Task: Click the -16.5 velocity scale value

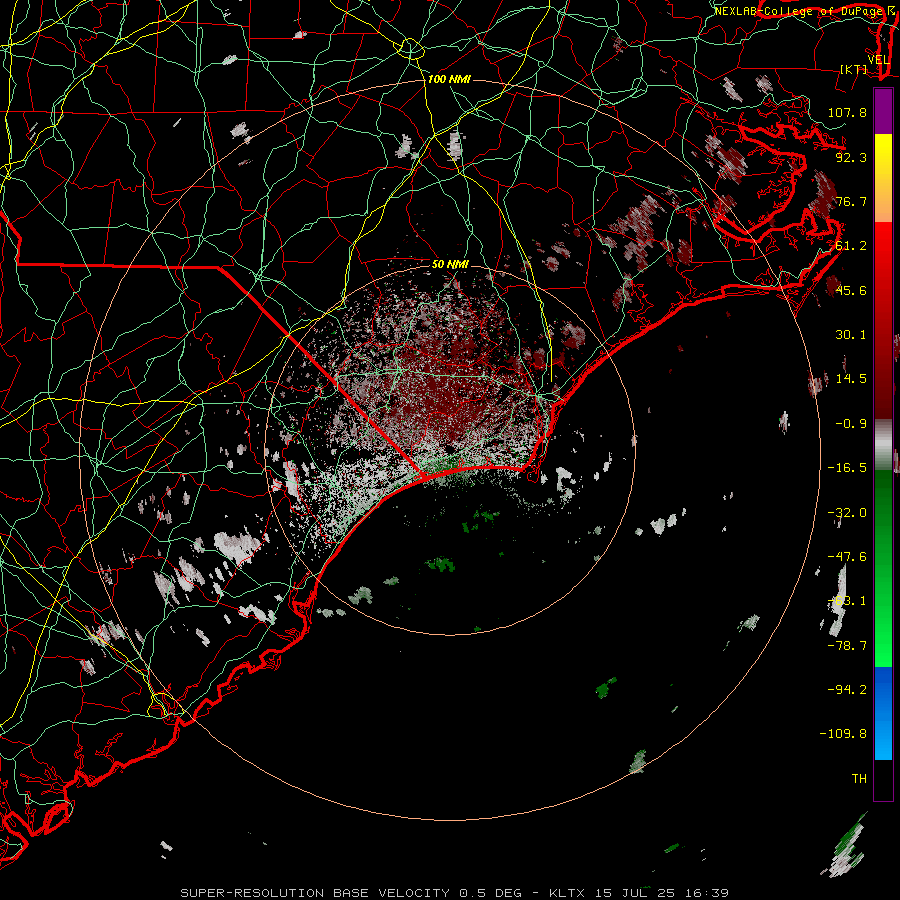Action: (847, 468)
